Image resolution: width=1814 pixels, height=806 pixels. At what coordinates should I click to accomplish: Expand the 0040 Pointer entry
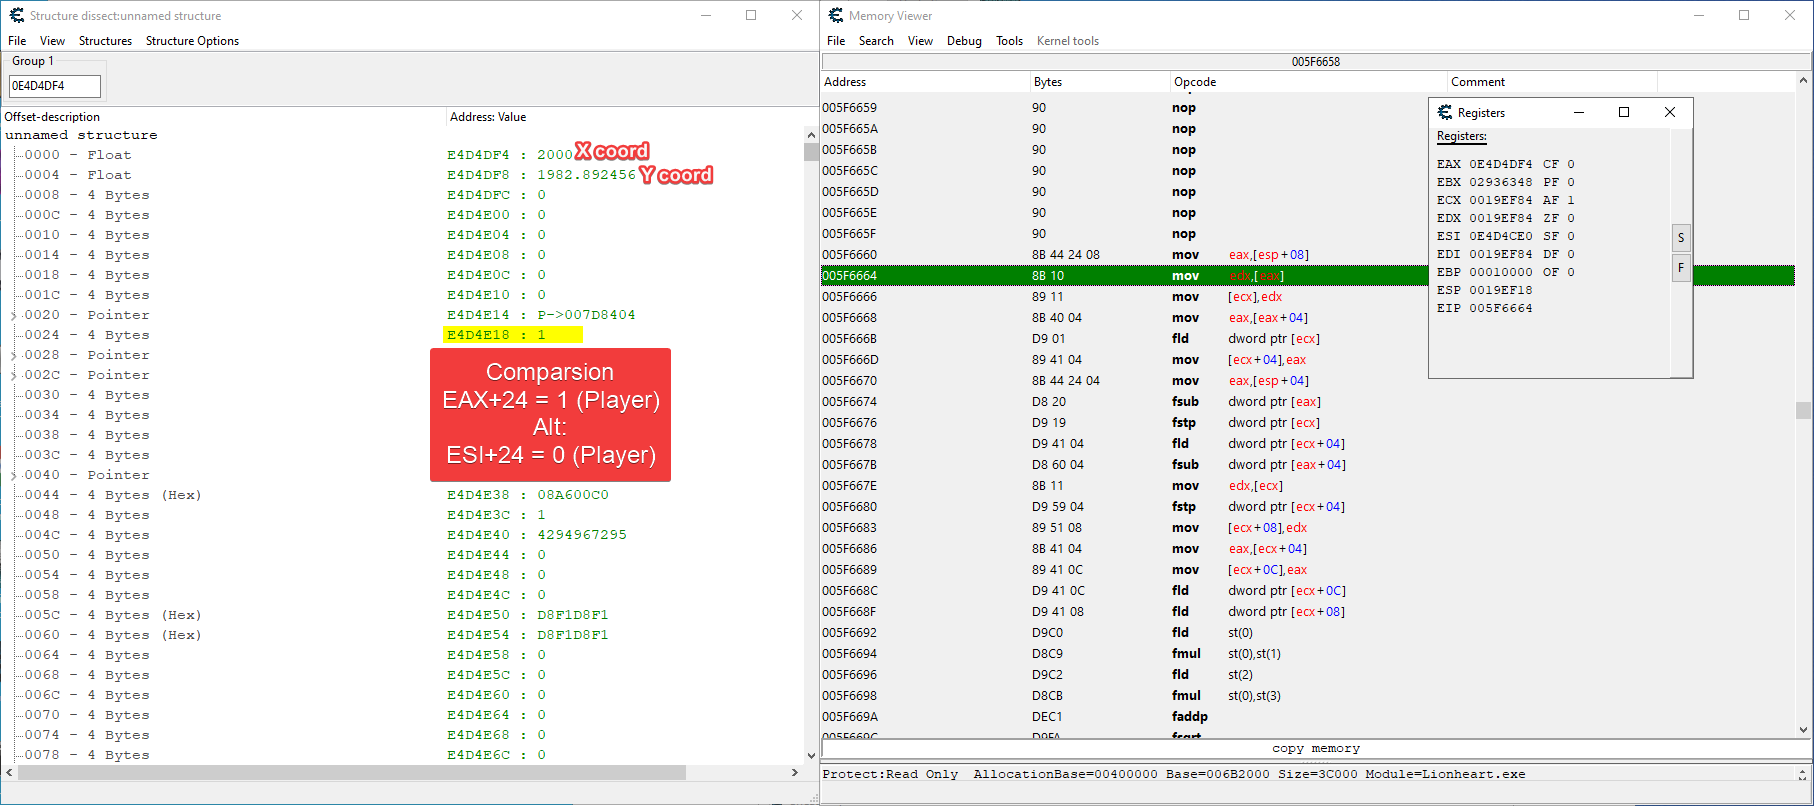pos(14,475)
